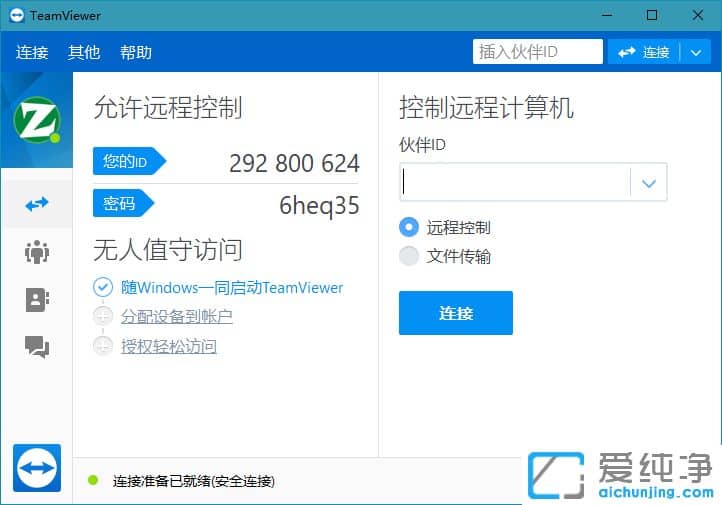Open the Meeting sidebar icon with people

[x=37, y=252]
